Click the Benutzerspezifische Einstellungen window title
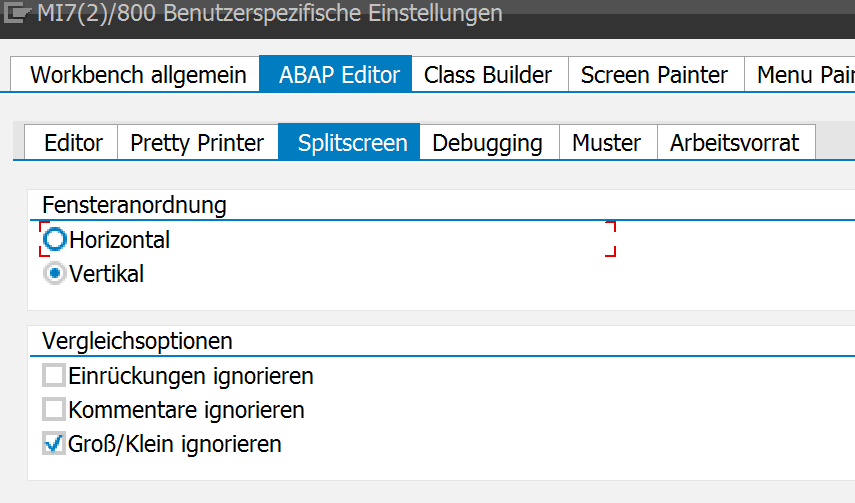Screen dimensions: 855x503 point(333,13)
